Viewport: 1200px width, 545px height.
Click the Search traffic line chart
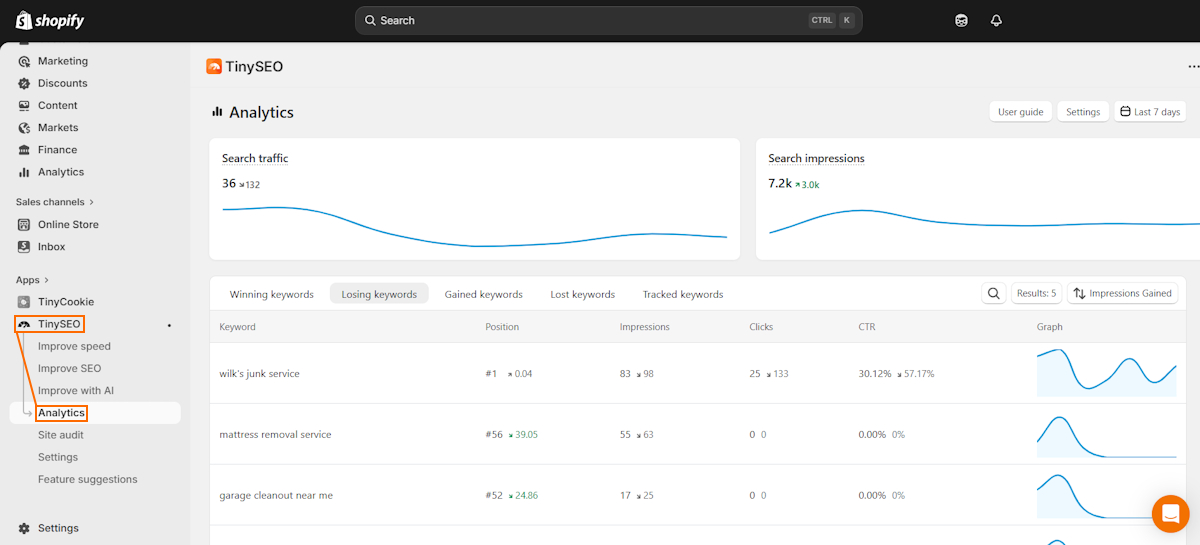475,226
